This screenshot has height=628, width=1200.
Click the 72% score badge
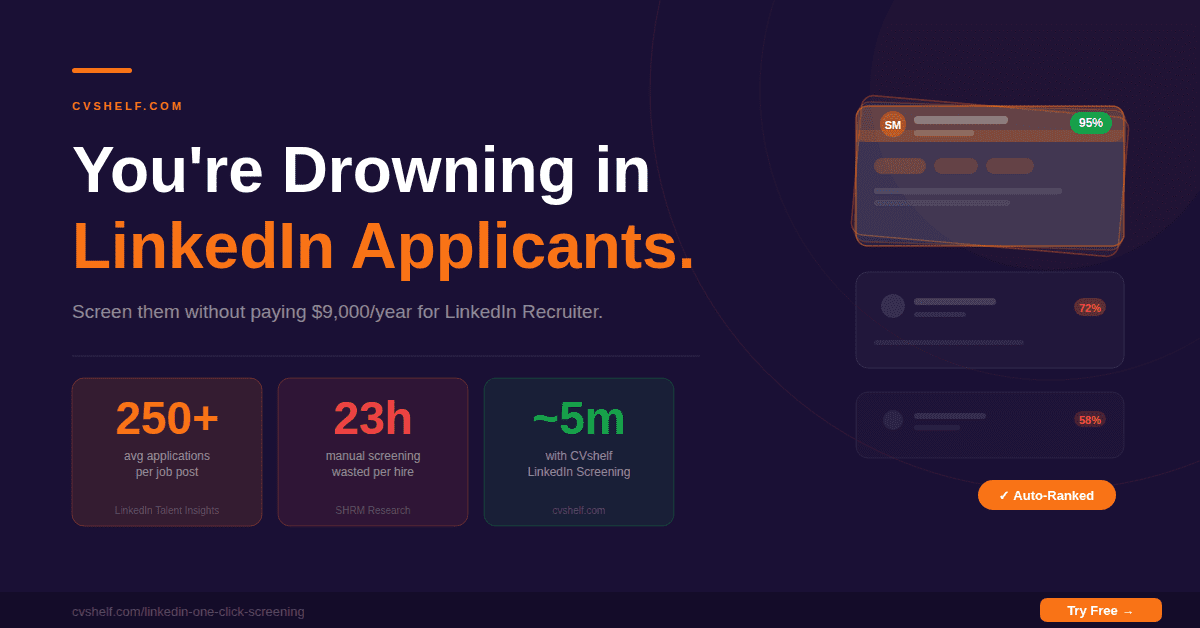1089,307
